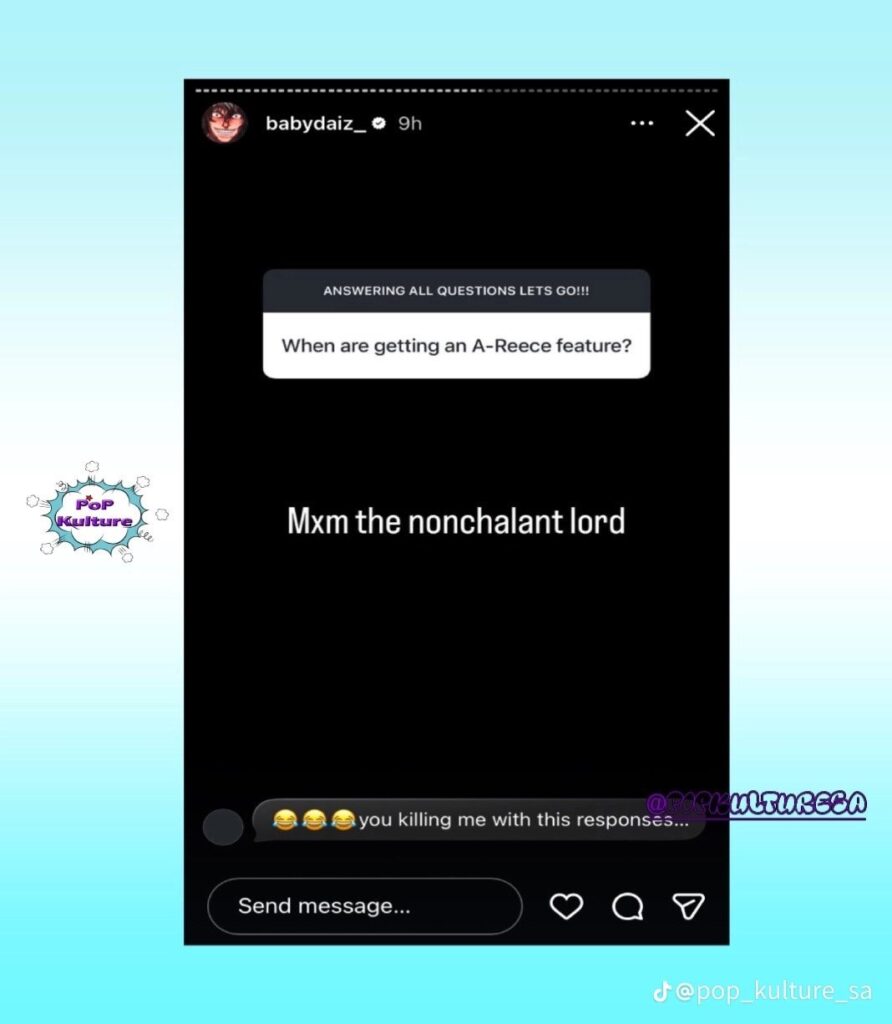Click the purple @popkulturesa watermark
Screen dimensions: 892x1024
pos(757,805)
